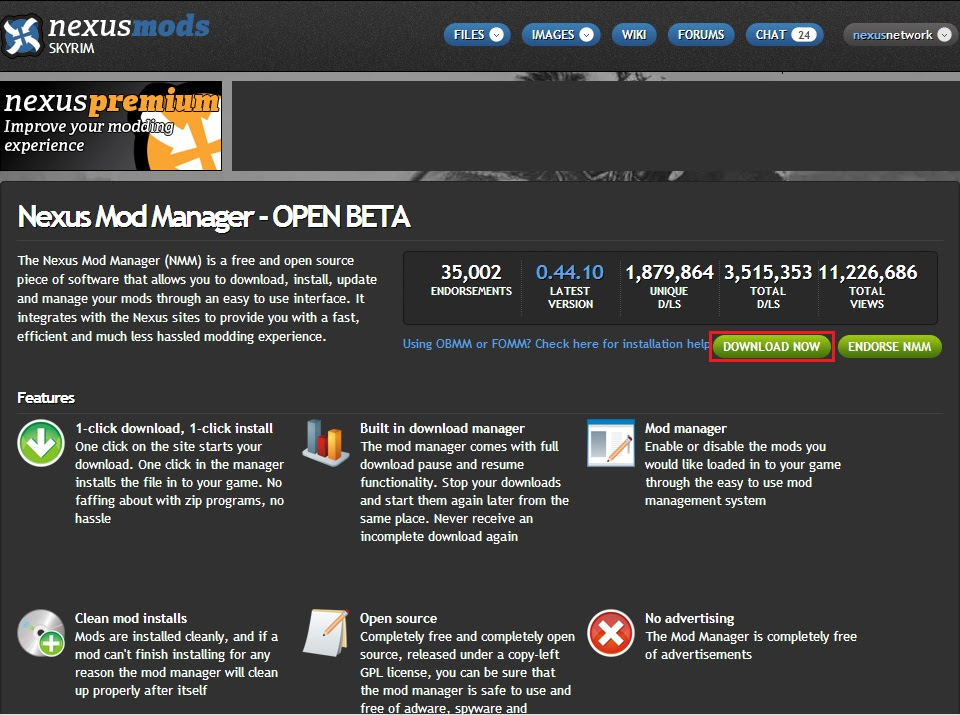This screenshot has height=715, width=960.
Task: Click the '1-click download, 1-click install' title
Action: (174, 429)
